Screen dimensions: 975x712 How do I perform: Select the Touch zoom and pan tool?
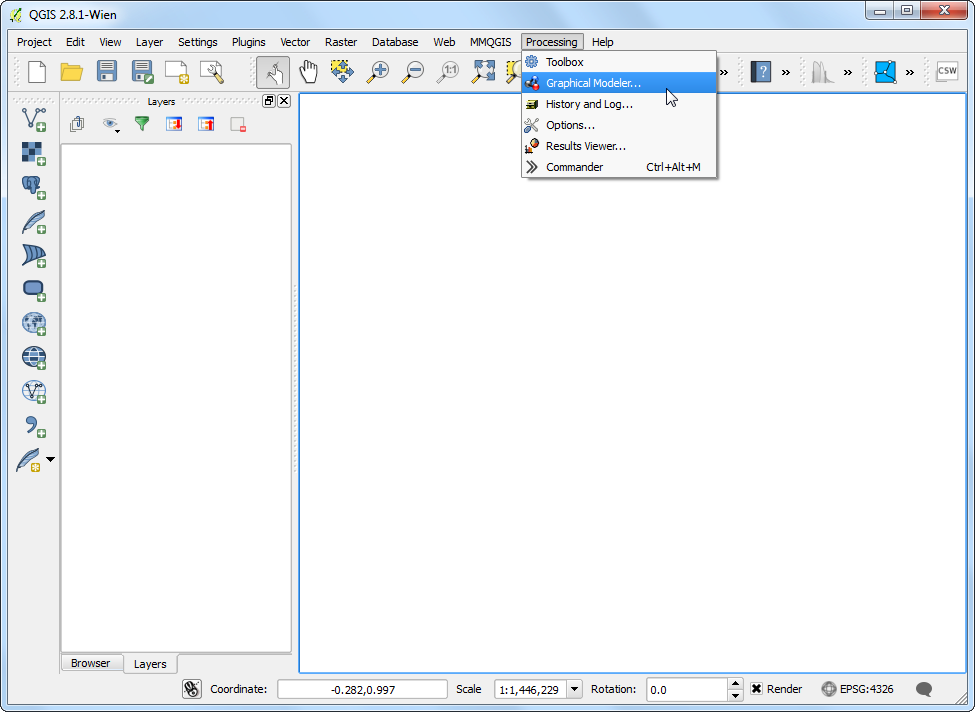(x=273, y=72)
